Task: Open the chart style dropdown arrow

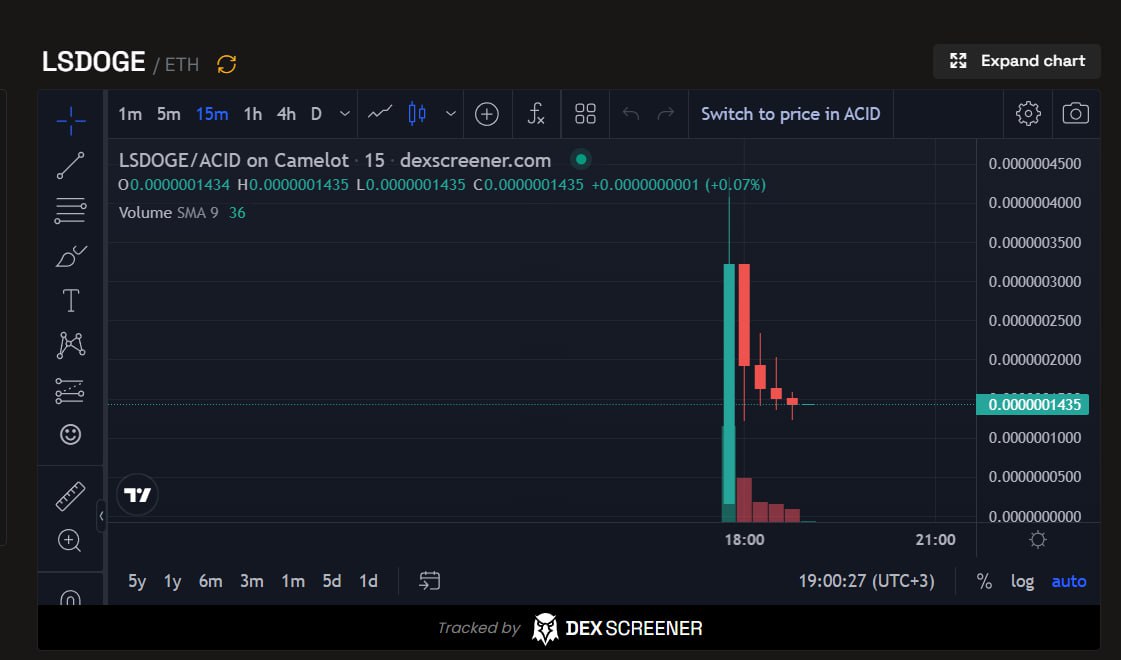Action: click(450, 114)
